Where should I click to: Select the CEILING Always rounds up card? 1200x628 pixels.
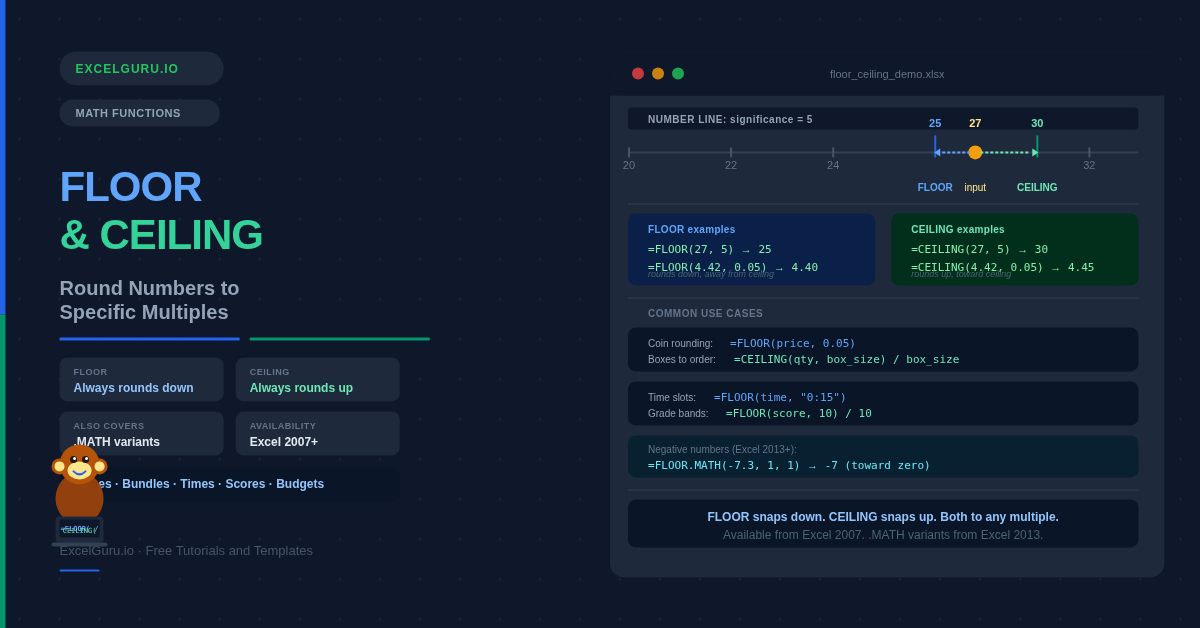[317, 380]
